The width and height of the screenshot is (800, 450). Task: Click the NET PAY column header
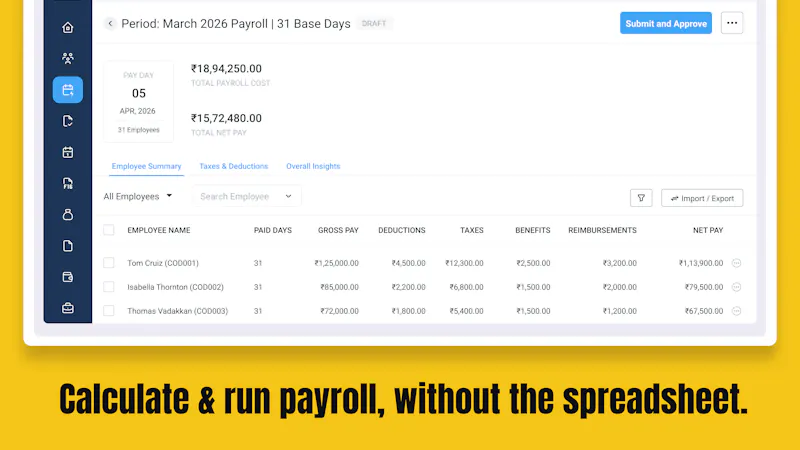click(x=708, y=231)
